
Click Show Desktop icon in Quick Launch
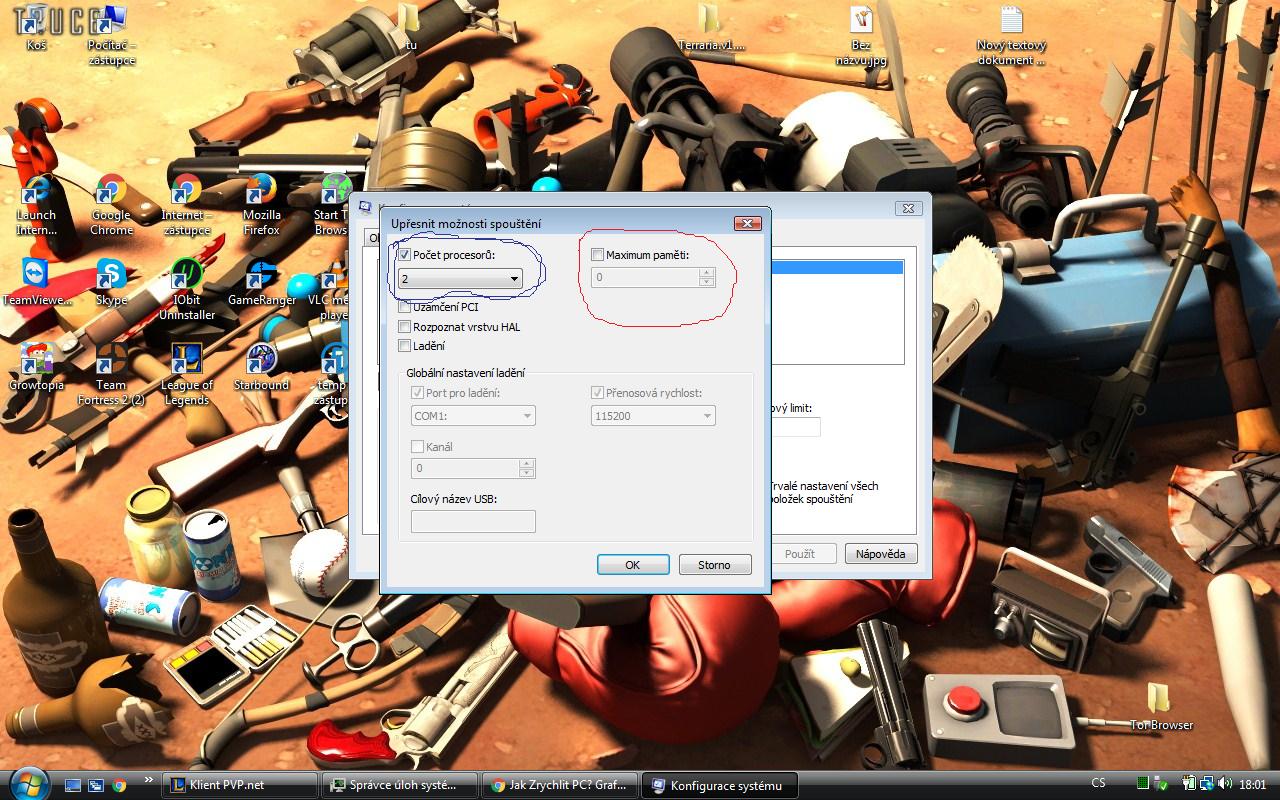(72, 785)
